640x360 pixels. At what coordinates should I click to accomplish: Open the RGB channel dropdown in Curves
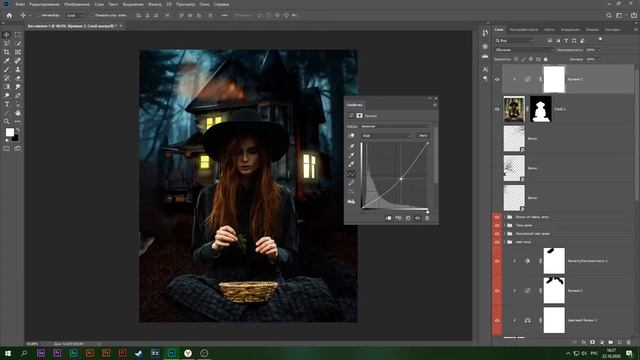[387, 136]
